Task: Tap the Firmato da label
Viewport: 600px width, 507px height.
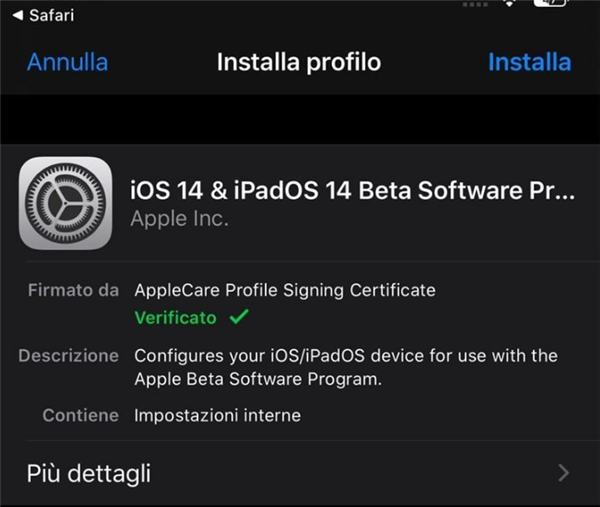Action: pyautogui.click(x=73, y=291)
